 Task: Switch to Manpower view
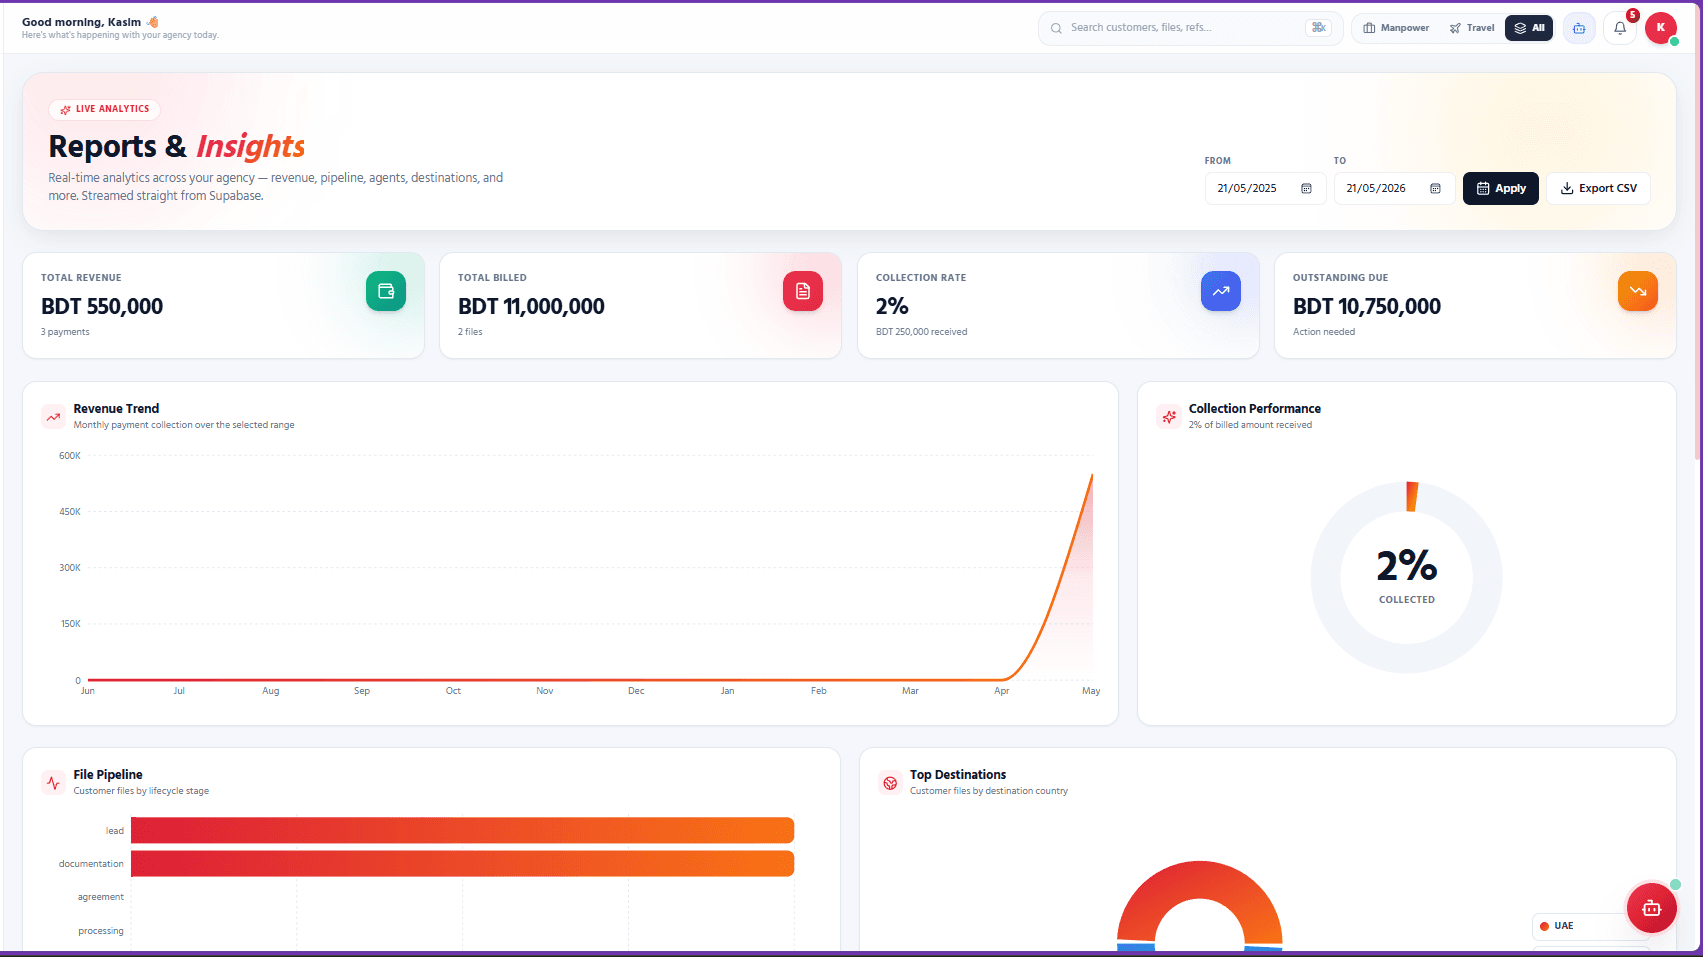pyautogui.click(x=1396, y=28)
